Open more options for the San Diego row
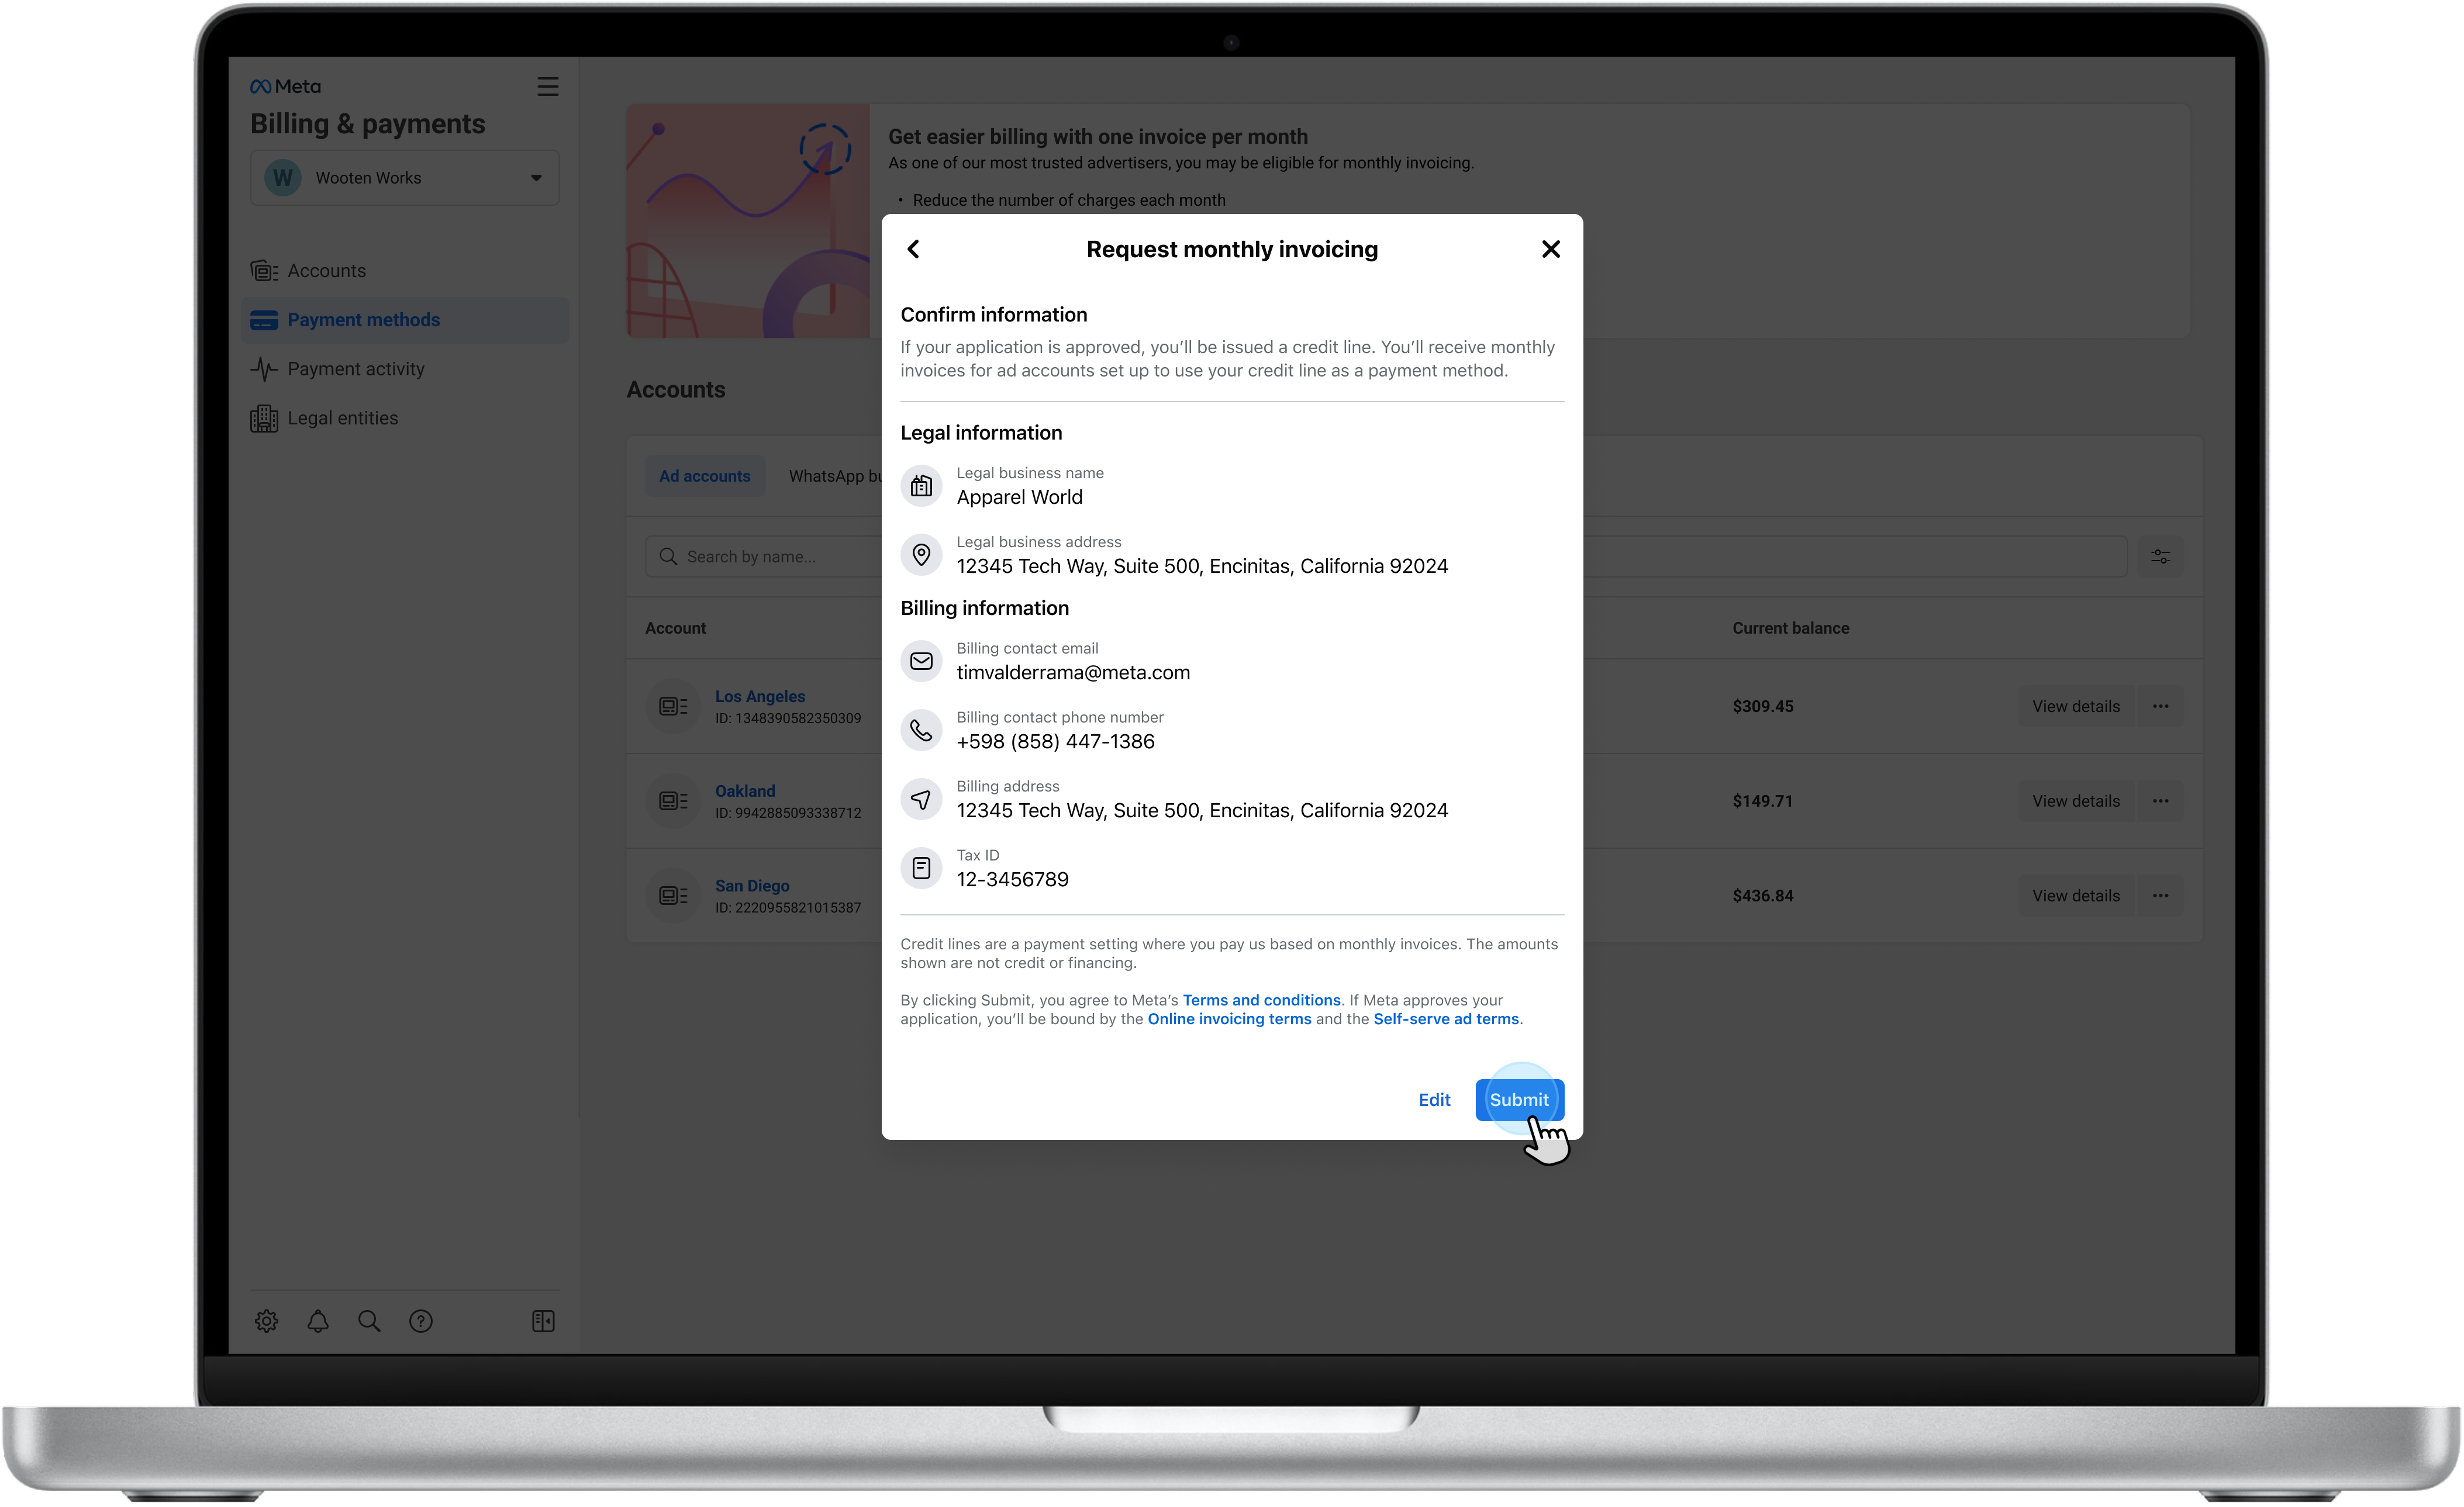2464x1507 pixels. [x=2160, y=896]
